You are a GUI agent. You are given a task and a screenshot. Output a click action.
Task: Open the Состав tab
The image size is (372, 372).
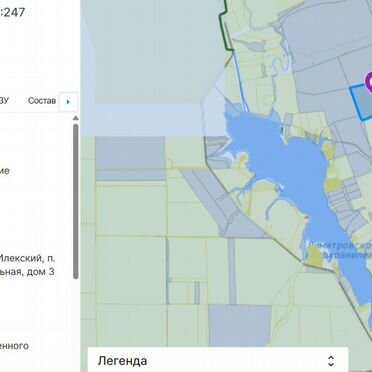(42, 101)
